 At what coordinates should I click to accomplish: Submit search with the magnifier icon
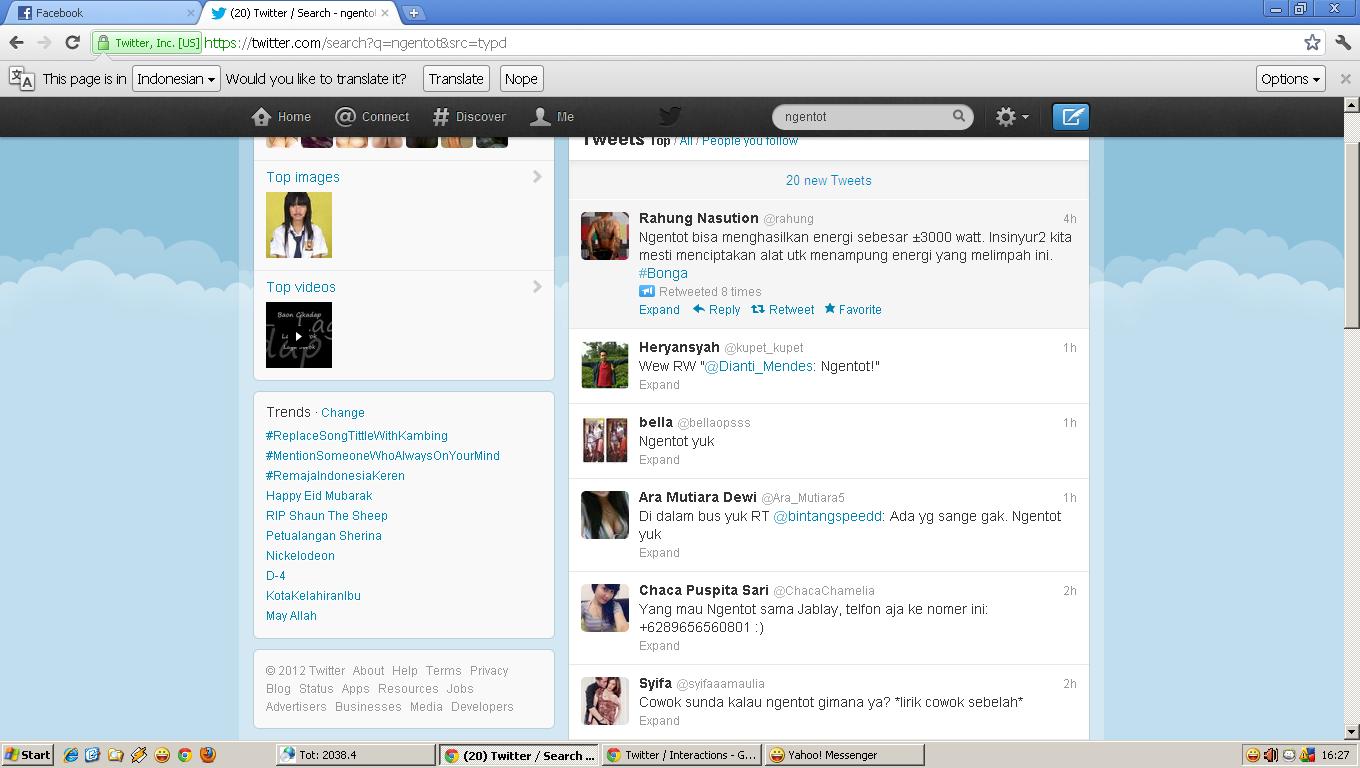(x=958, y=116)
